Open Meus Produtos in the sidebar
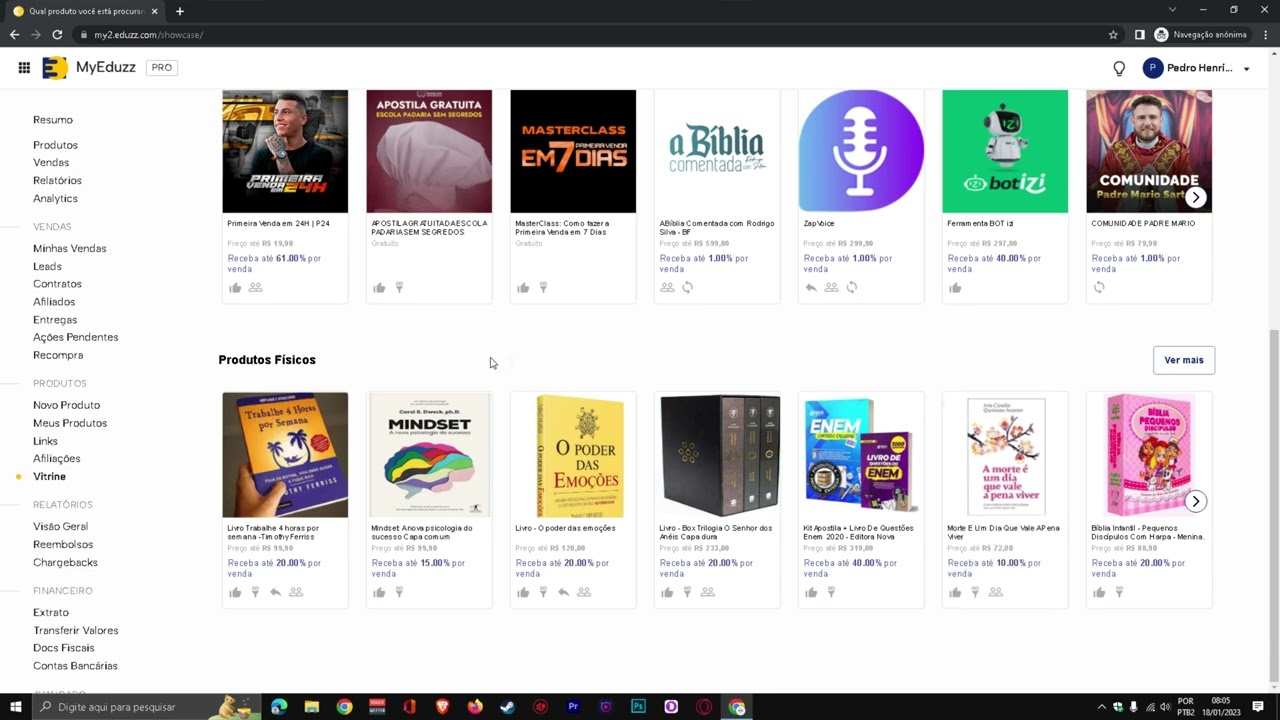The image size is (1280, 720). click(x=70, y=424)
